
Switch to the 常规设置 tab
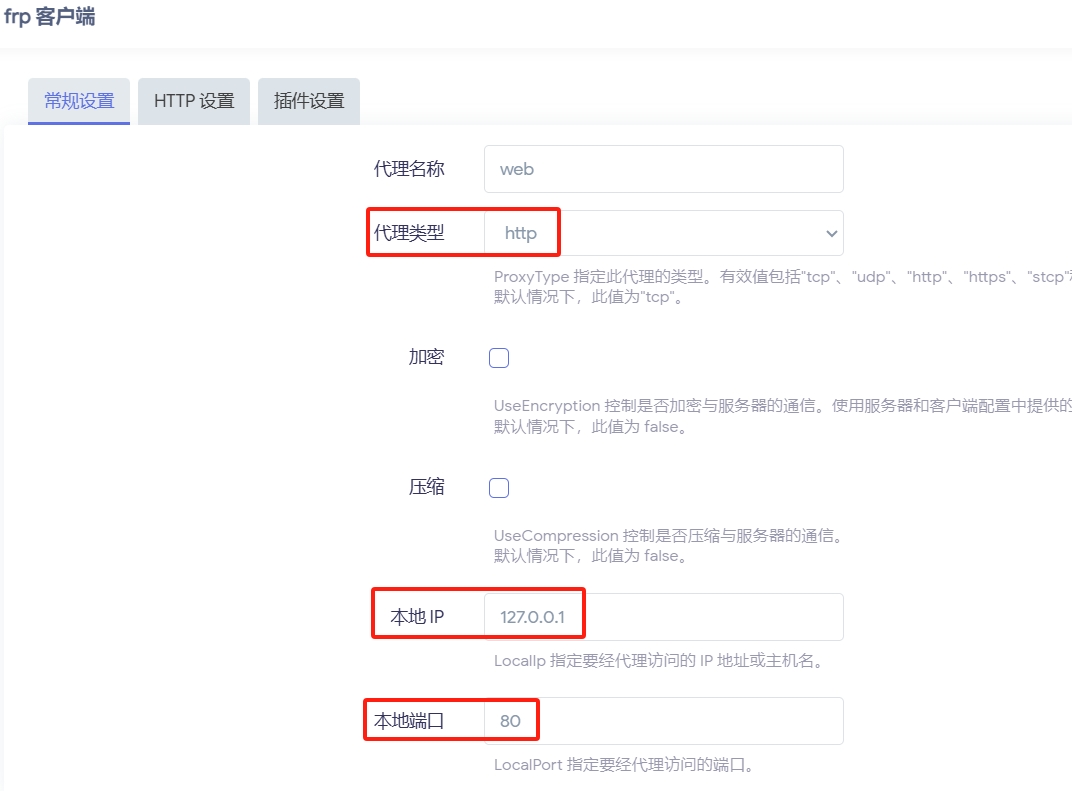tap(79, 101)
